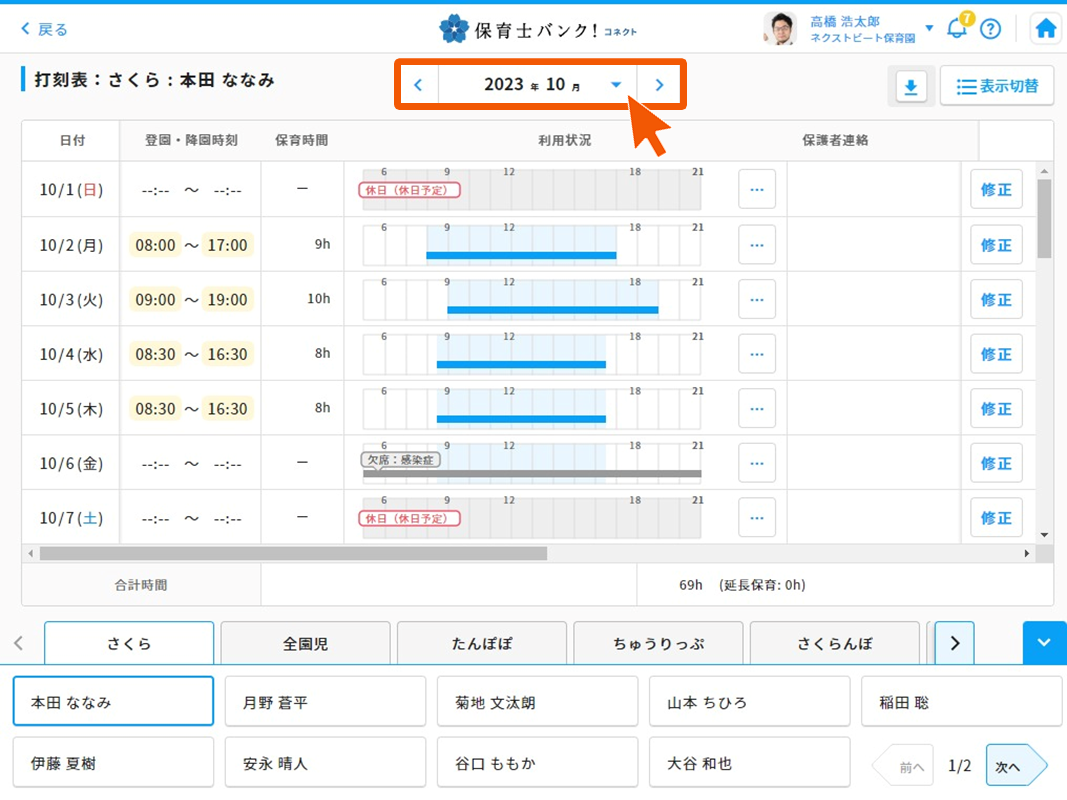Click the 表示切替 button
The height and width of the screenshot is (800, 1067).
(x=996, y=87)
